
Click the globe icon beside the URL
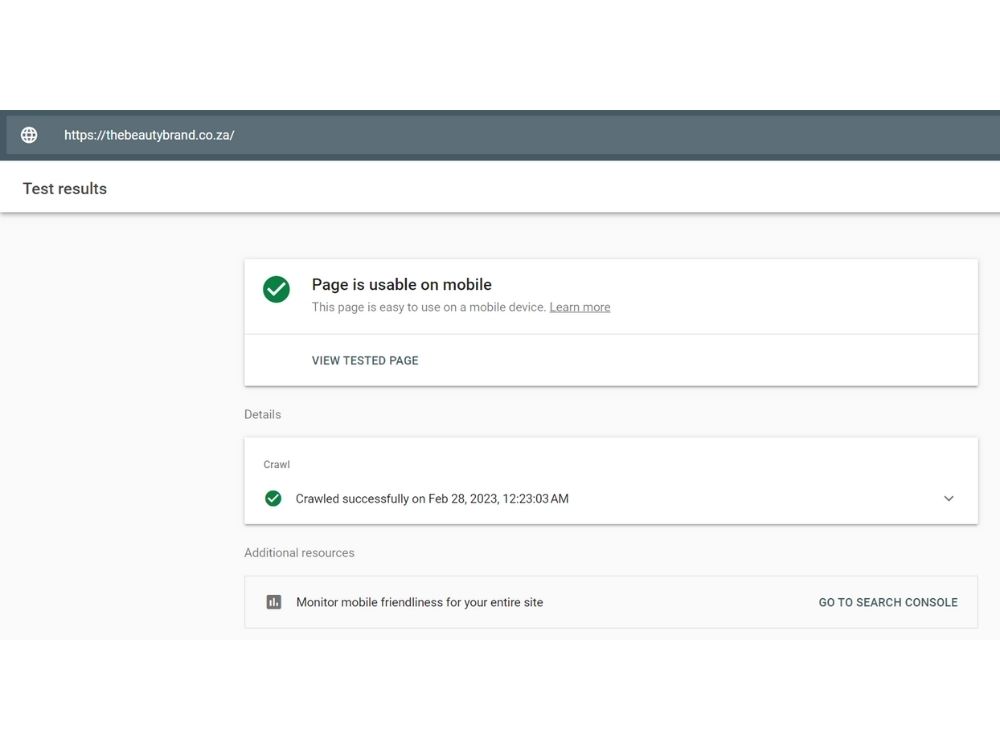(x=29, y=135)
